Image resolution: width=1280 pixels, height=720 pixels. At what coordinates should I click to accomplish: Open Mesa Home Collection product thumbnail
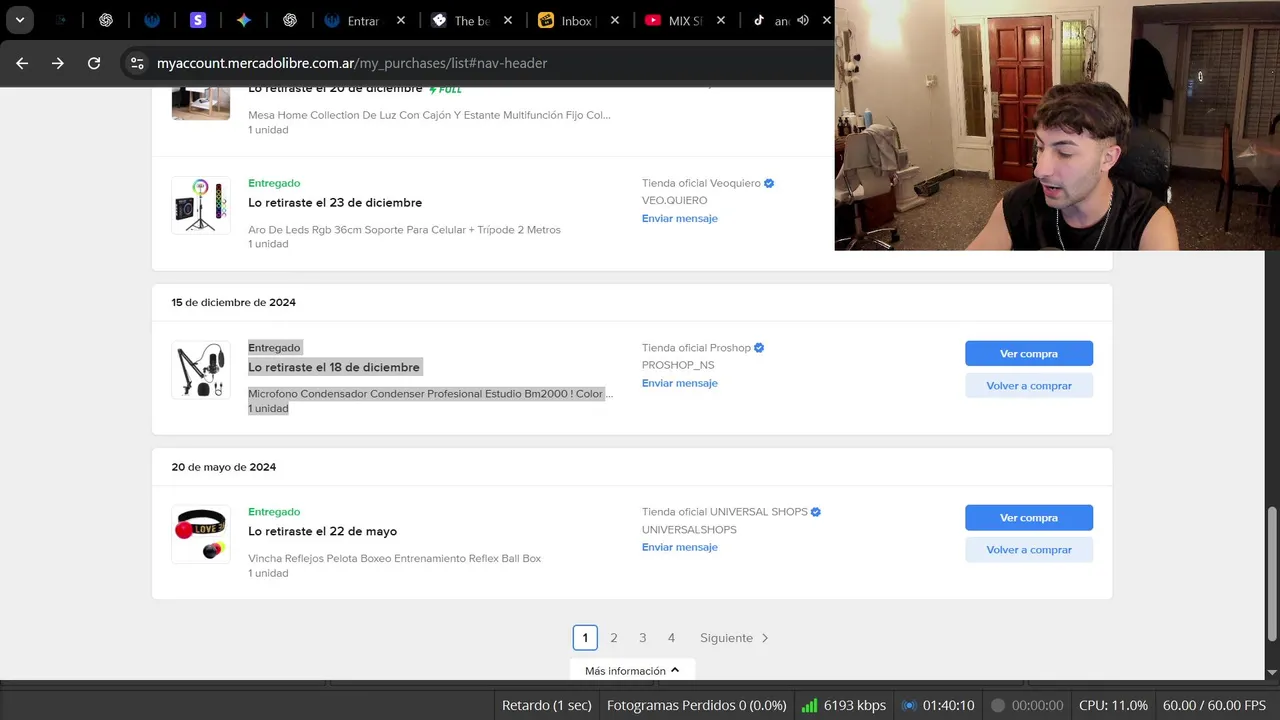(x=201, y=103)
